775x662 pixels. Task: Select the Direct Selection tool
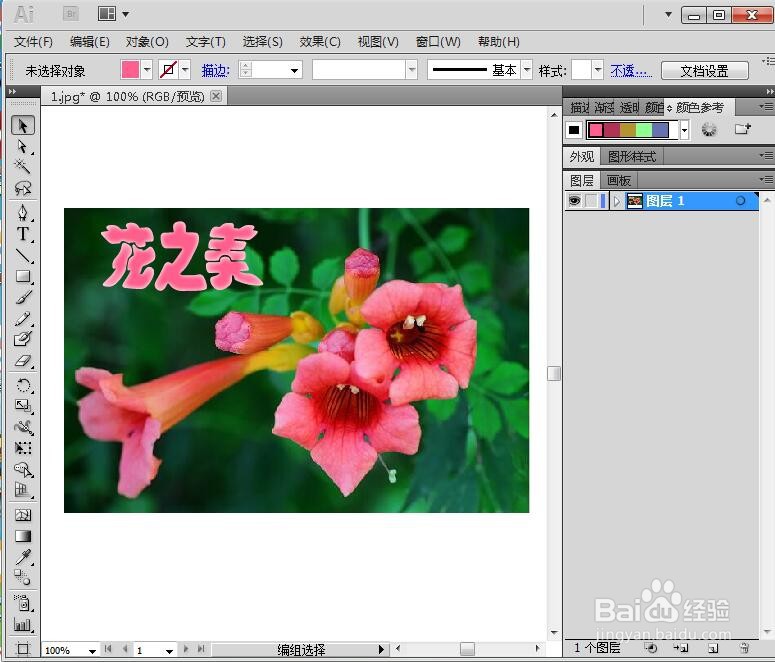click(x=23, y=146)
